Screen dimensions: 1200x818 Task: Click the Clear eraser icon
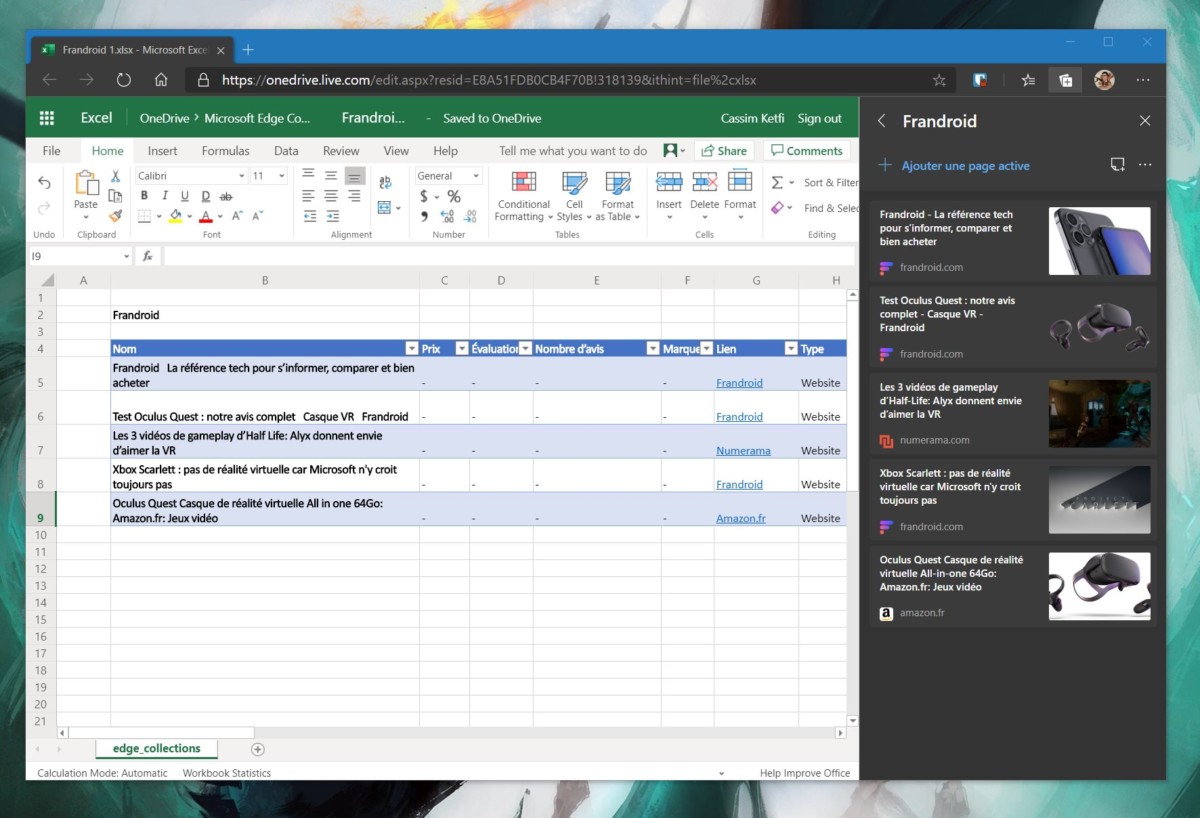pos(777,208)
